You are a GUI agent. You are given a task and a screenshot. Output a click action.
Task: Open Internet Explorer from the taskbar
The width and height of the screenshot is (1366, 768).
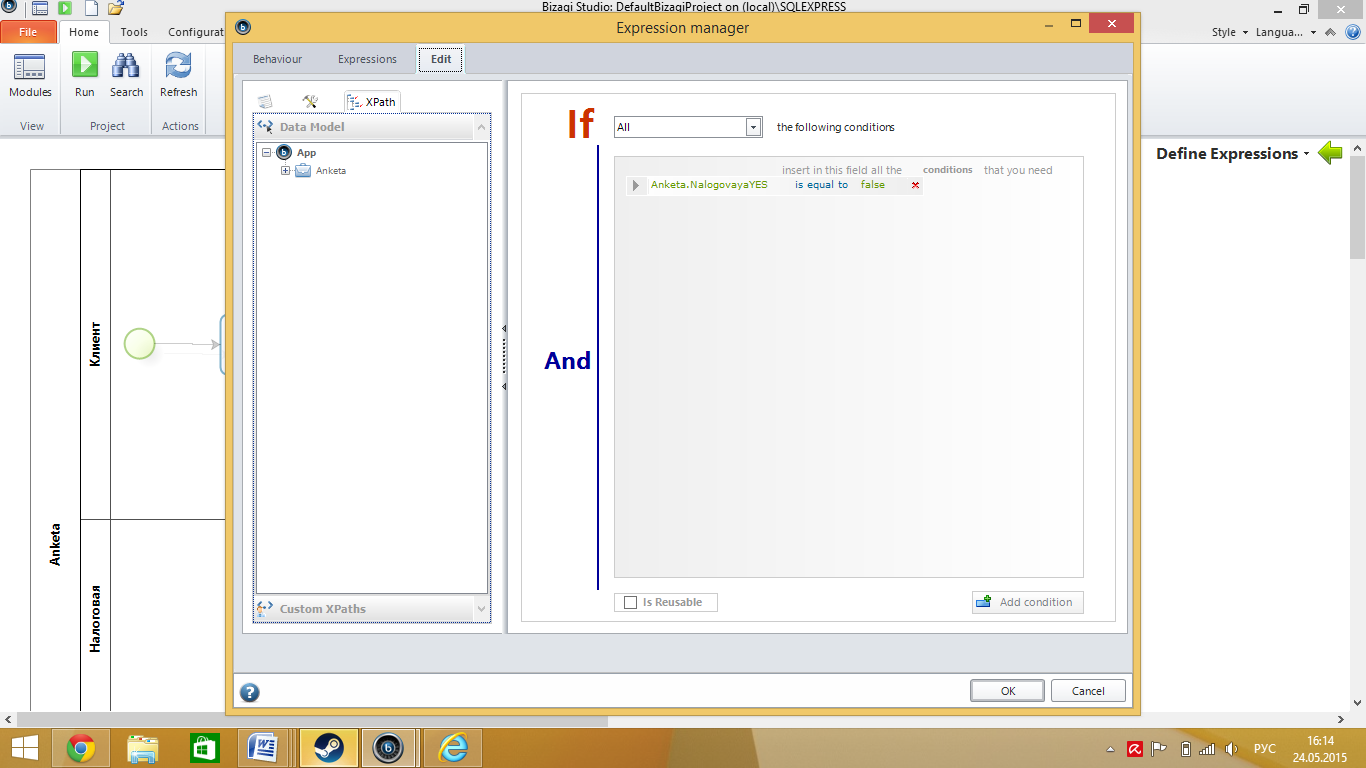point(453,748)
